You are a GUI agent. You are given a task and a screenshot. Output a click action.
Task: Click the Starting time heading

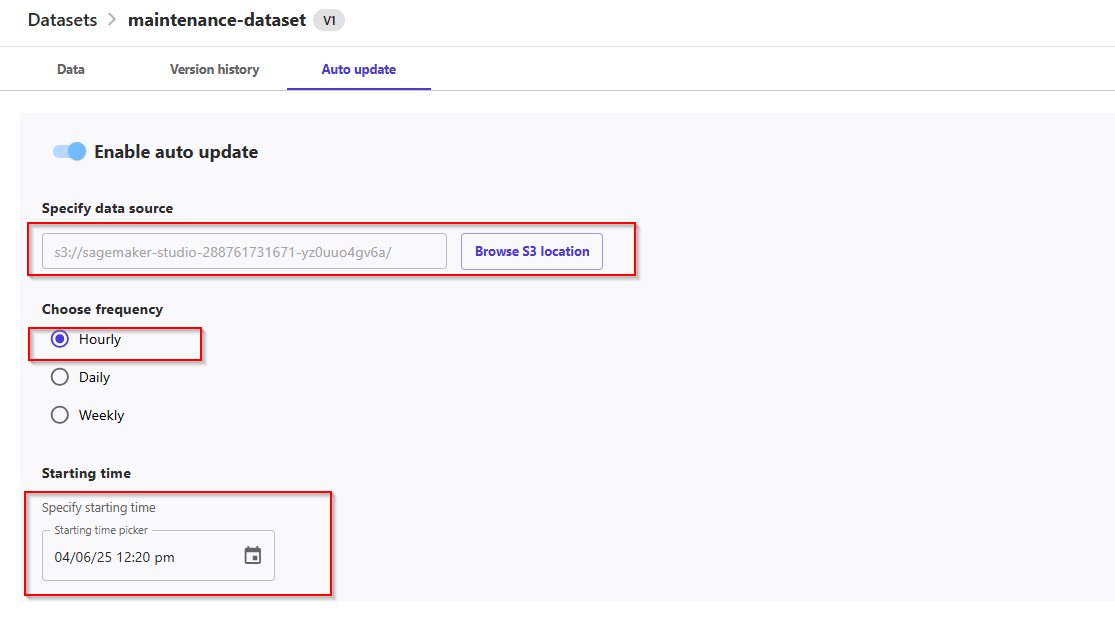(86, 473)
